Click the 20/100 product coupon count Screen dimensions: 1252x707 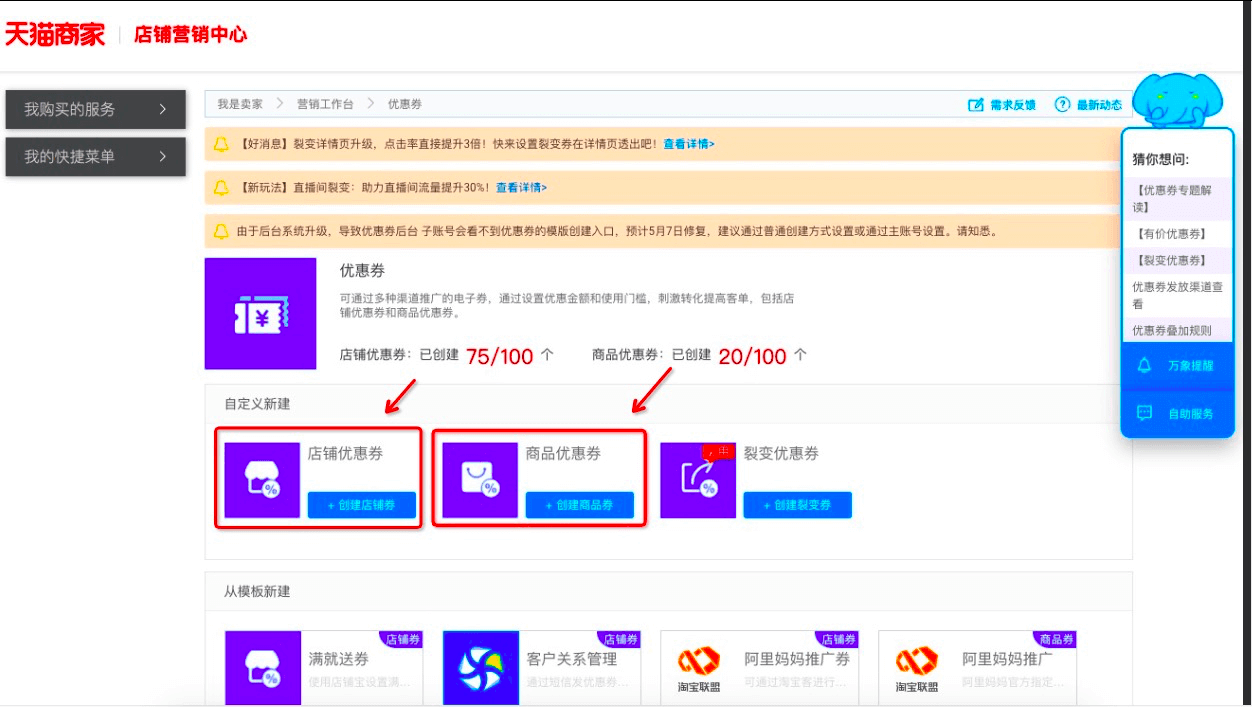tap(752, 356)
